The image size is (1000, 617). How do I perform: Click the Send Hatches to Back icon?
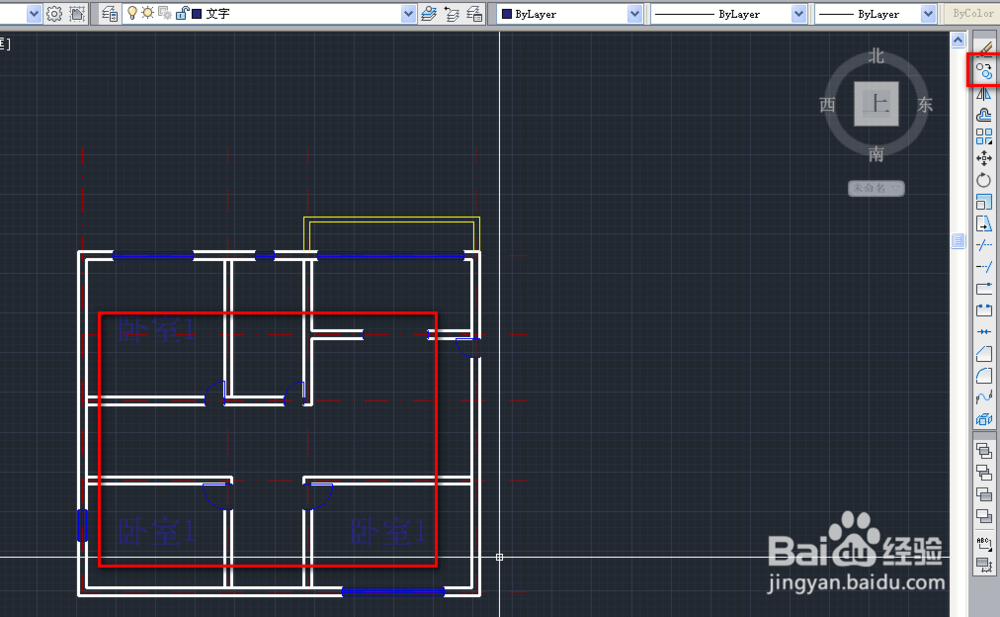pos(984,565)
